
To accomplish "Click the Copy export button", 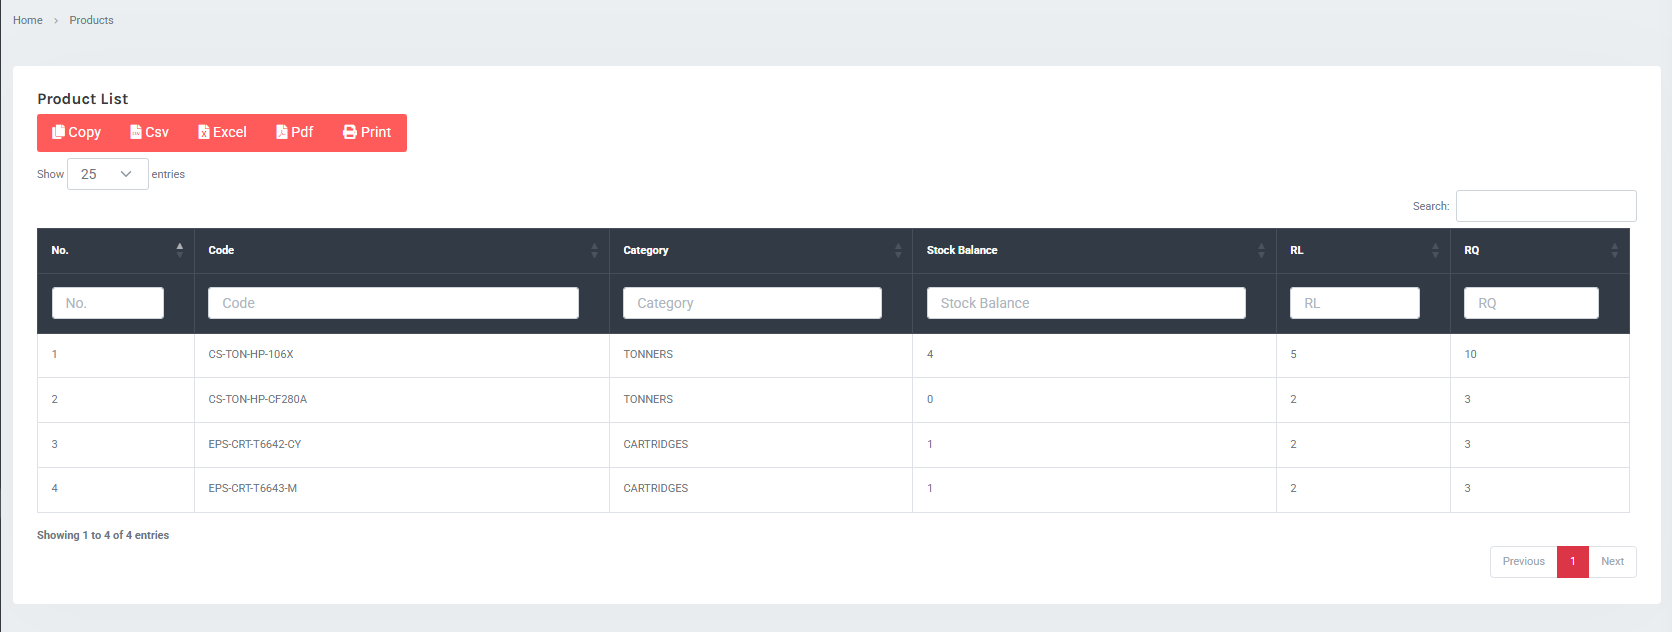I will [77, 132].
